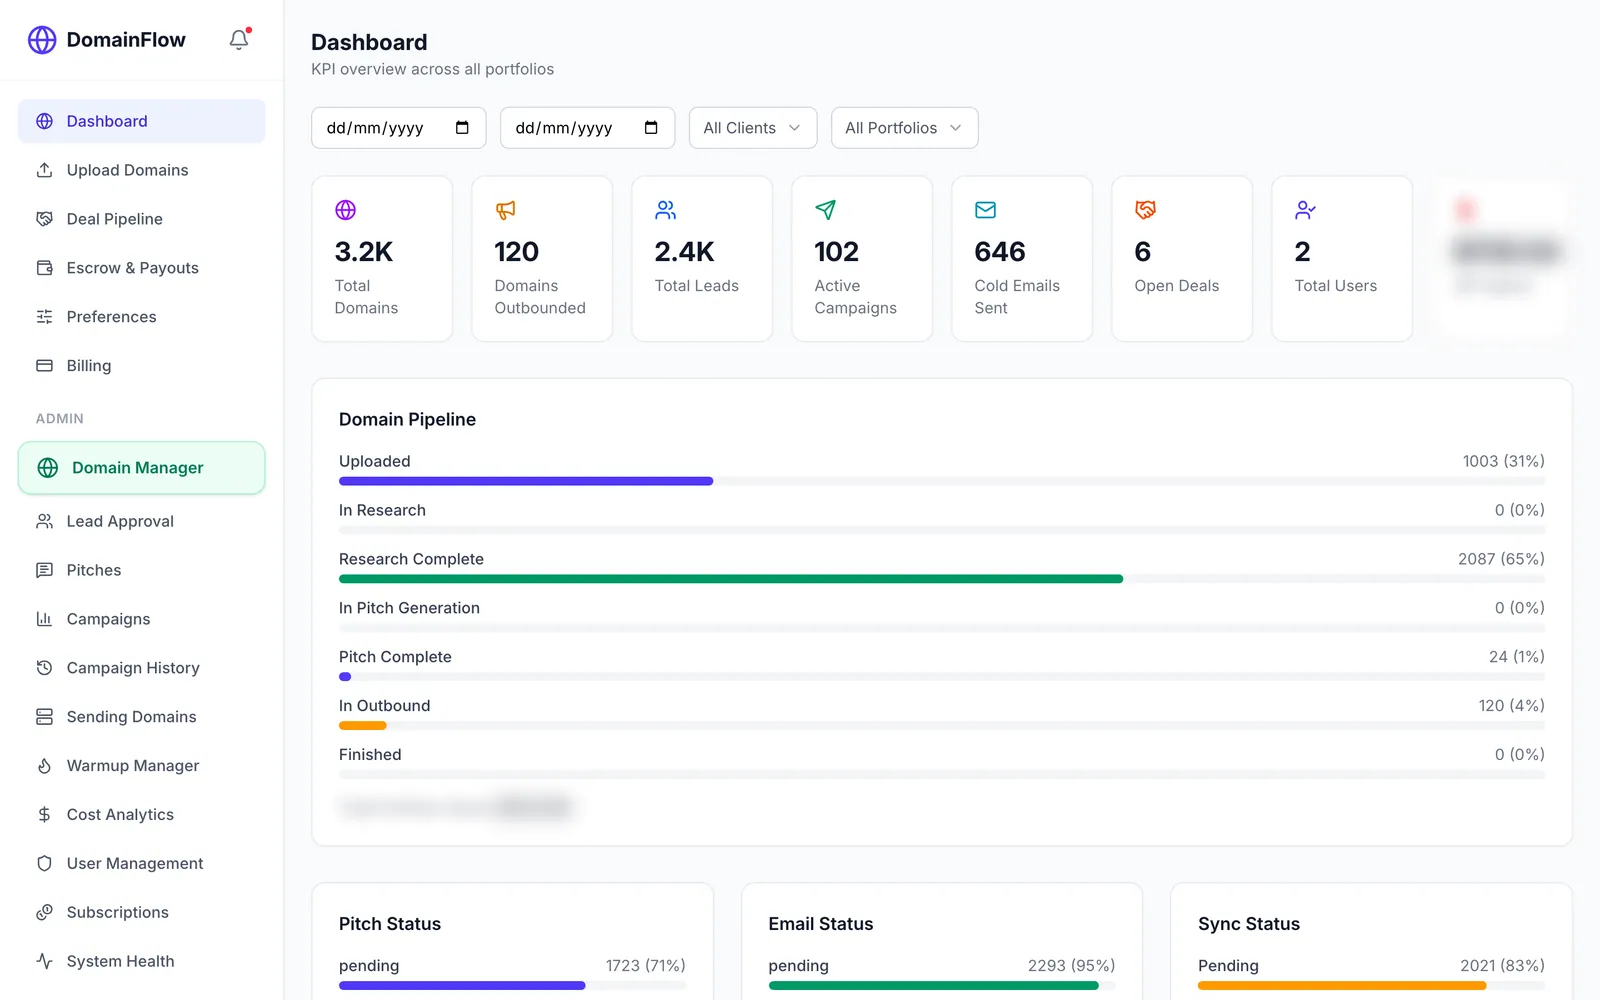Expand the All Clients dropdown
Image resolution: width=1600 pixels, height=1000 pixels.
tap(753, 128)
